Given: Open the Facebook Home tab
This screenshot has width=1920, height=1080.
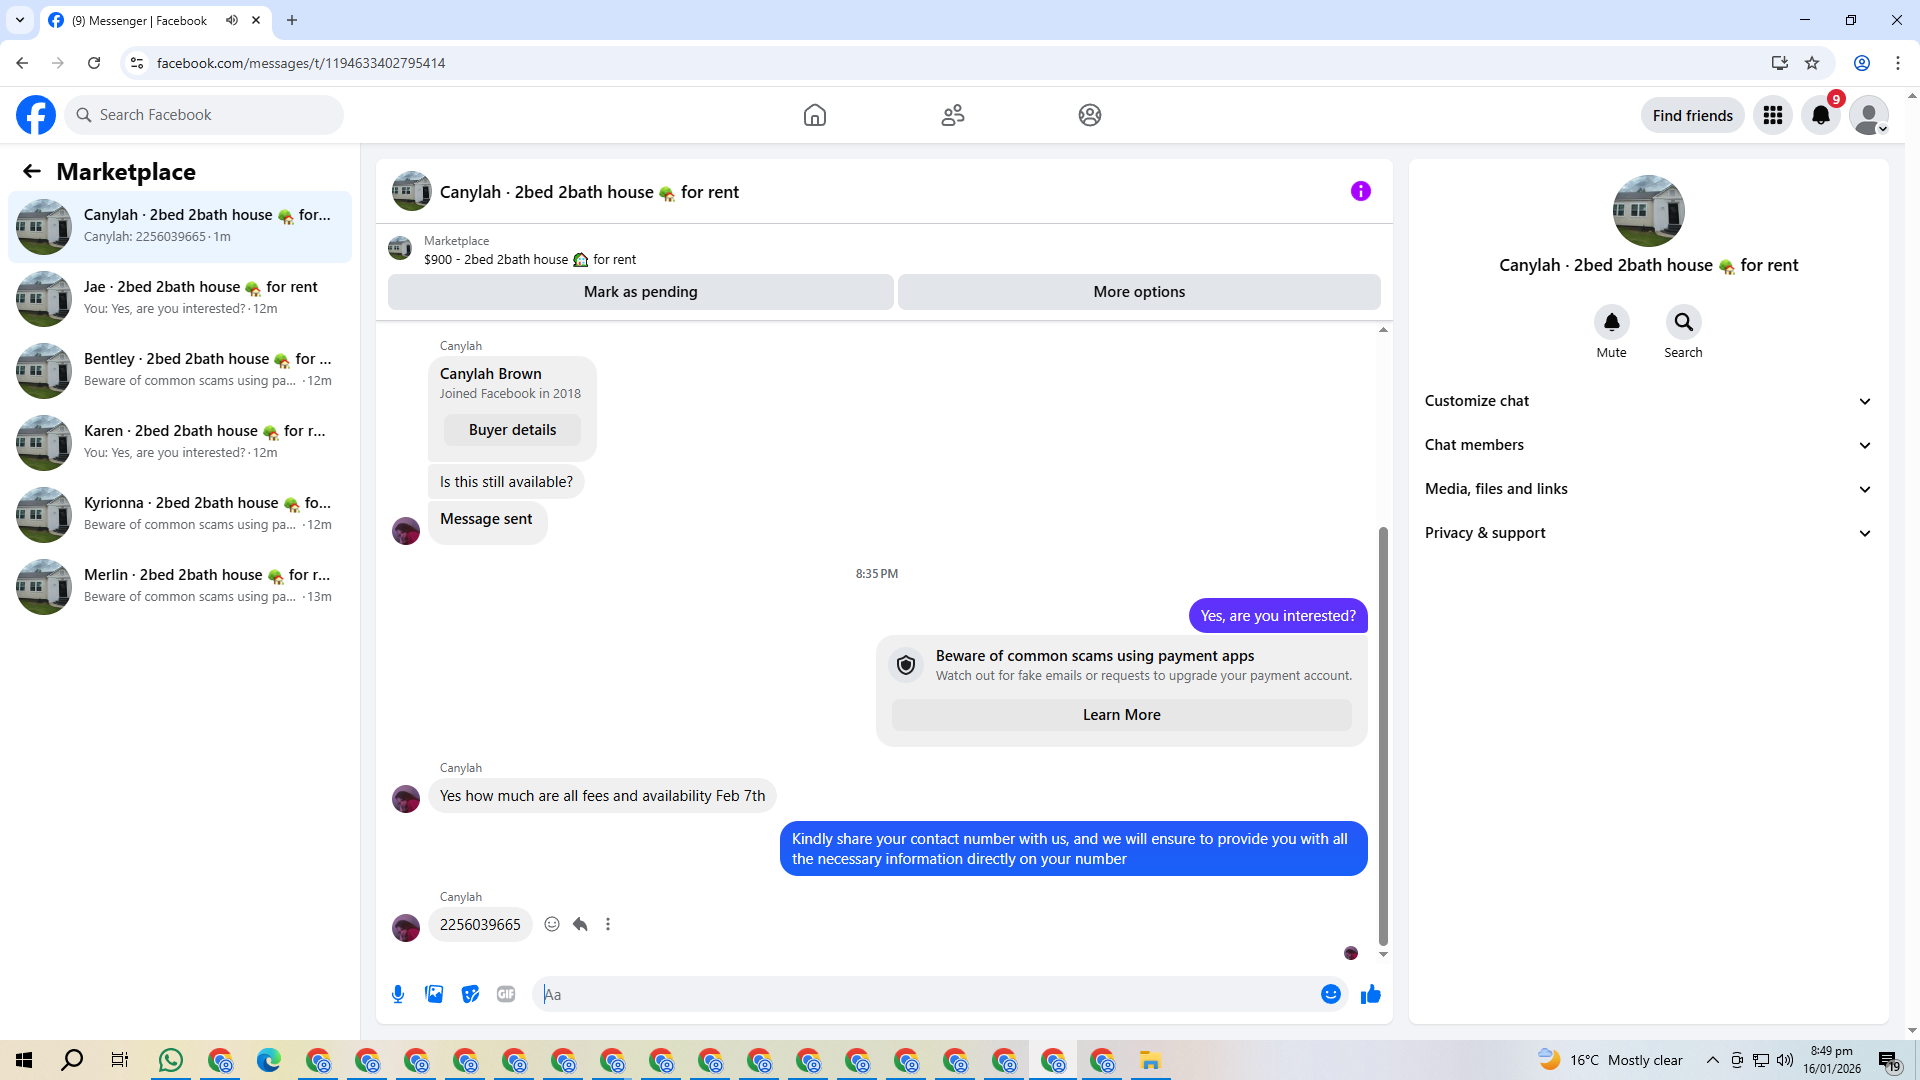Looking at the screenshot, I should point(815,115).
